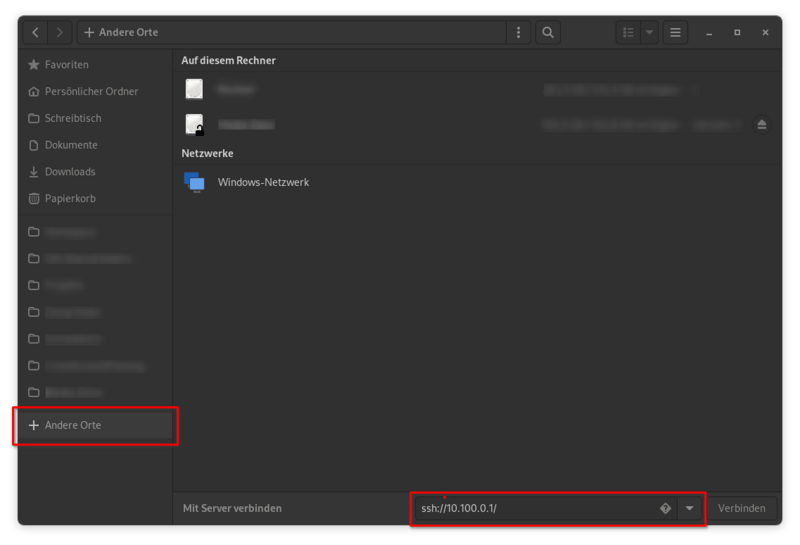The image size is (800, 545).
Task: Open Schreibtisch folder in sidebar
Action: click(x=96, y=118)
